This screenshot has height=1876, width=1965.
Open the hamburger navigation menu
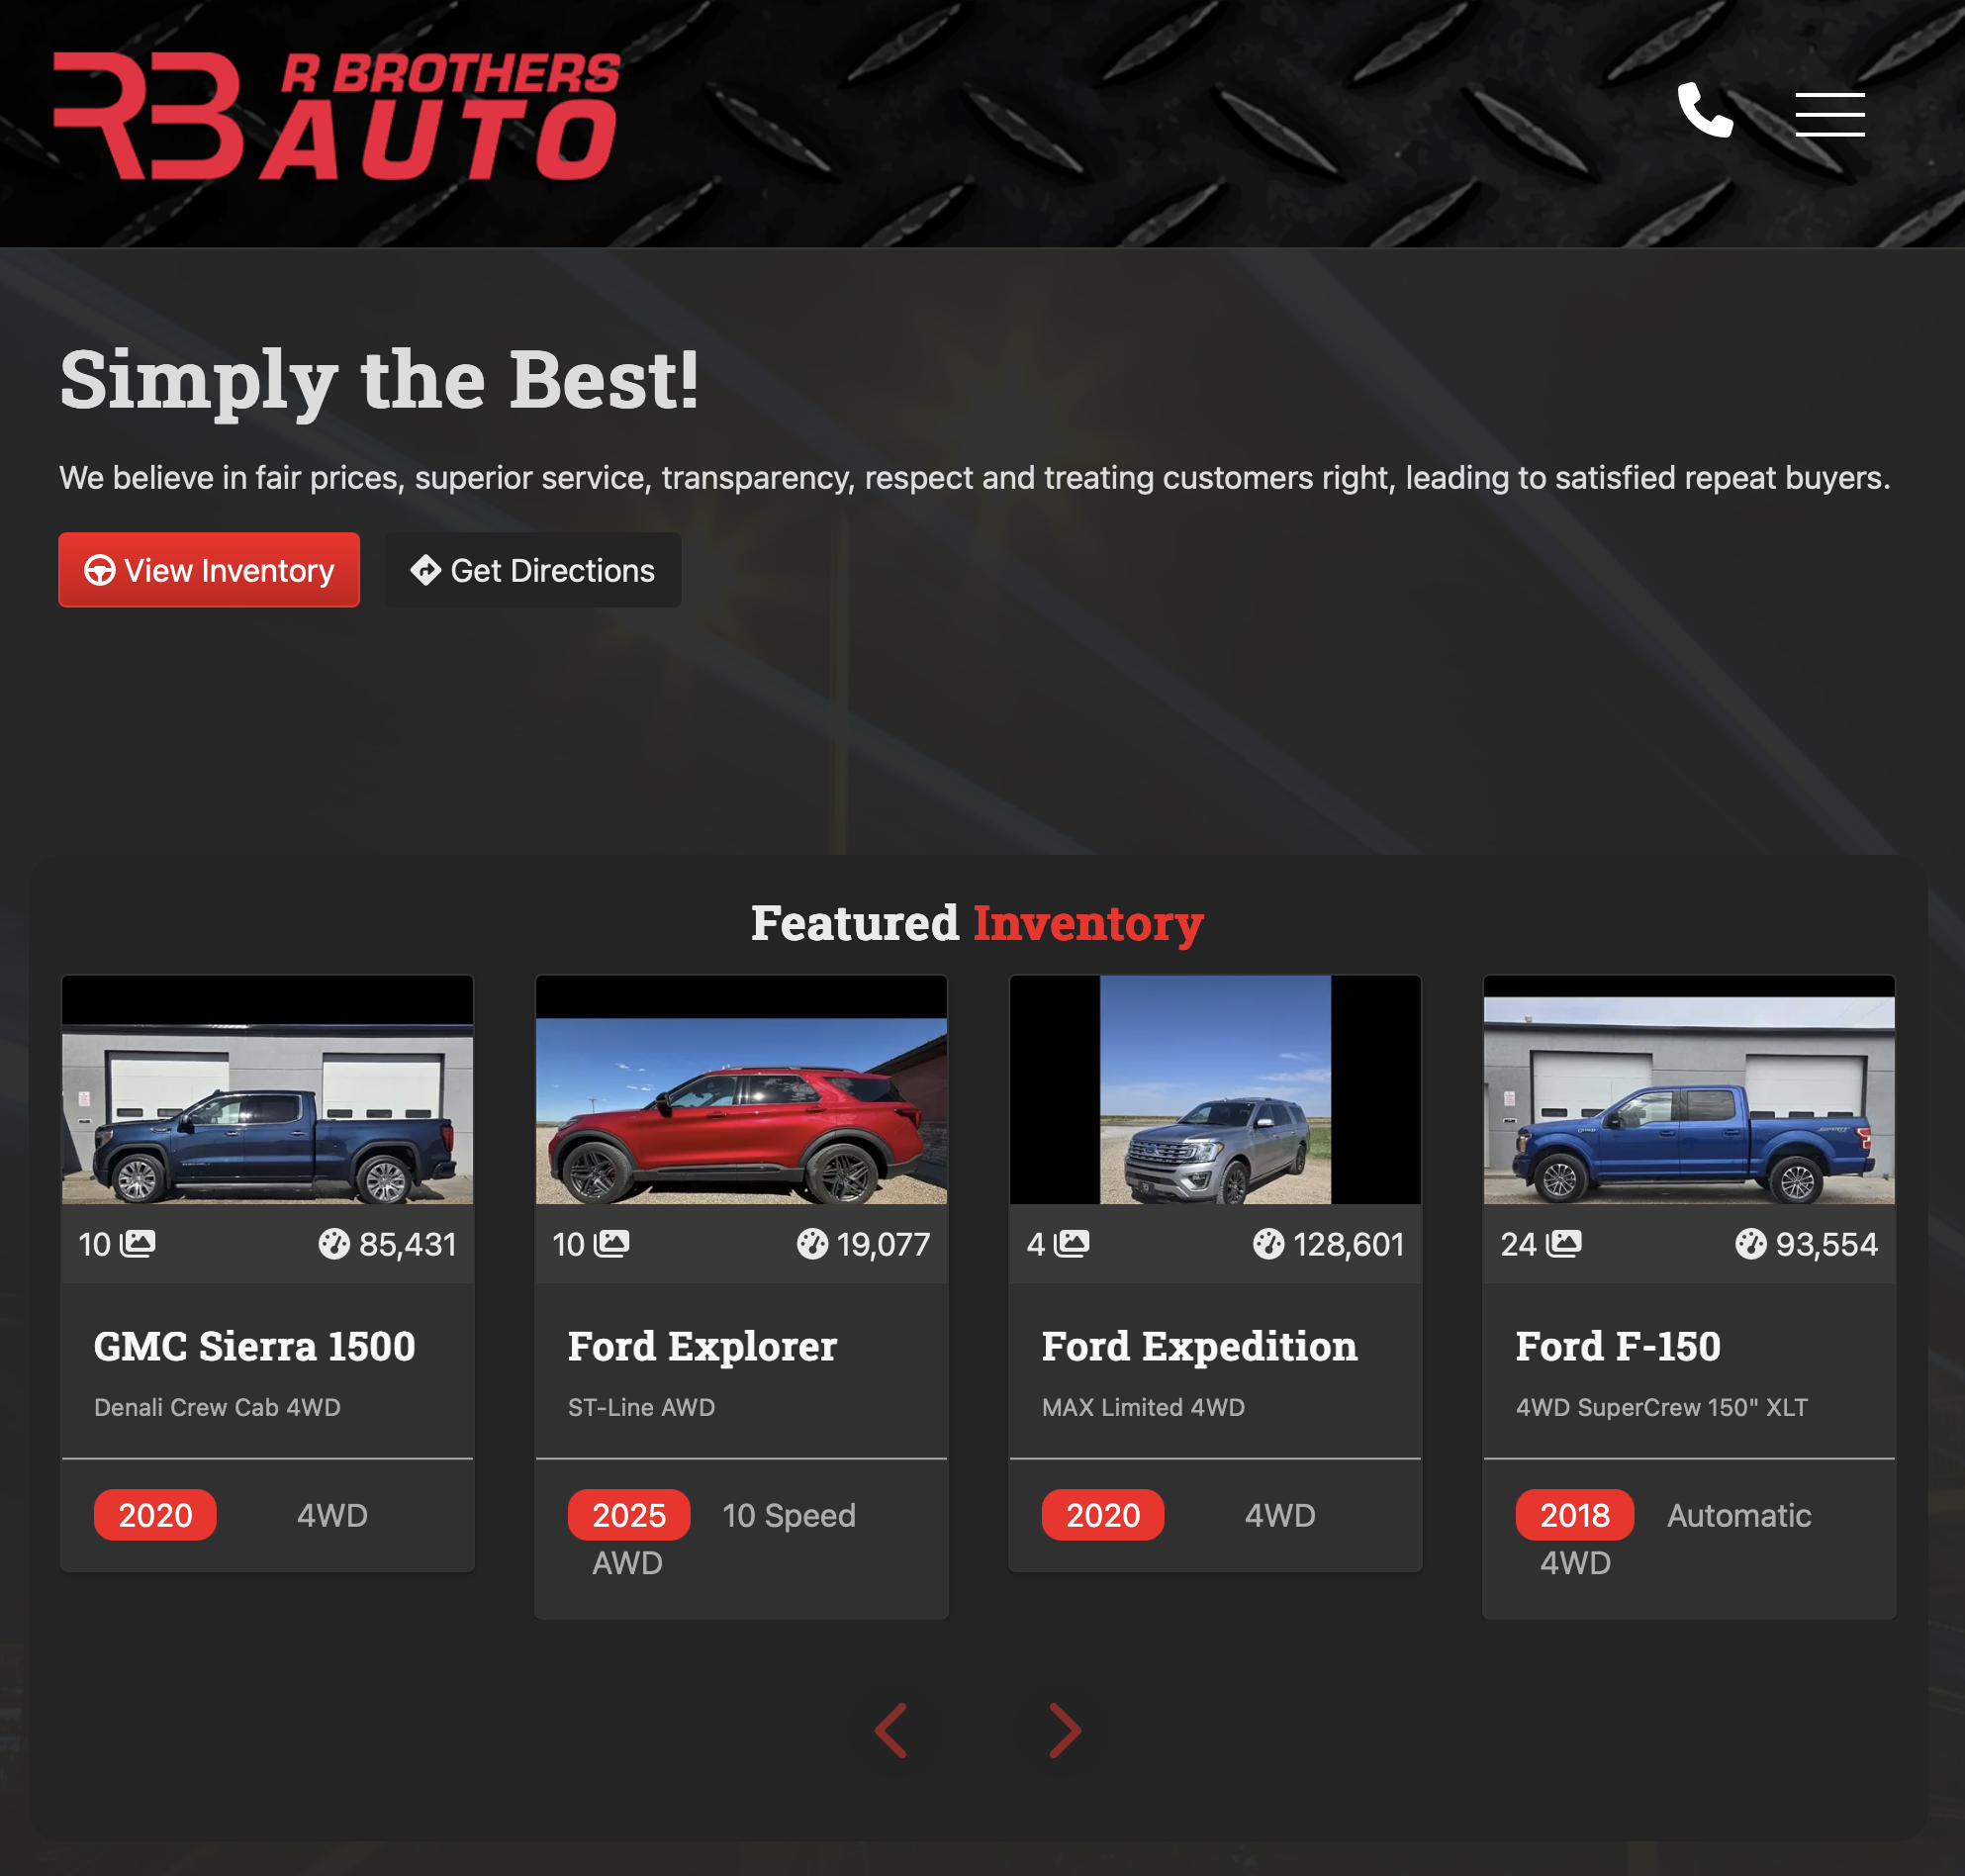pos(1829,114)
